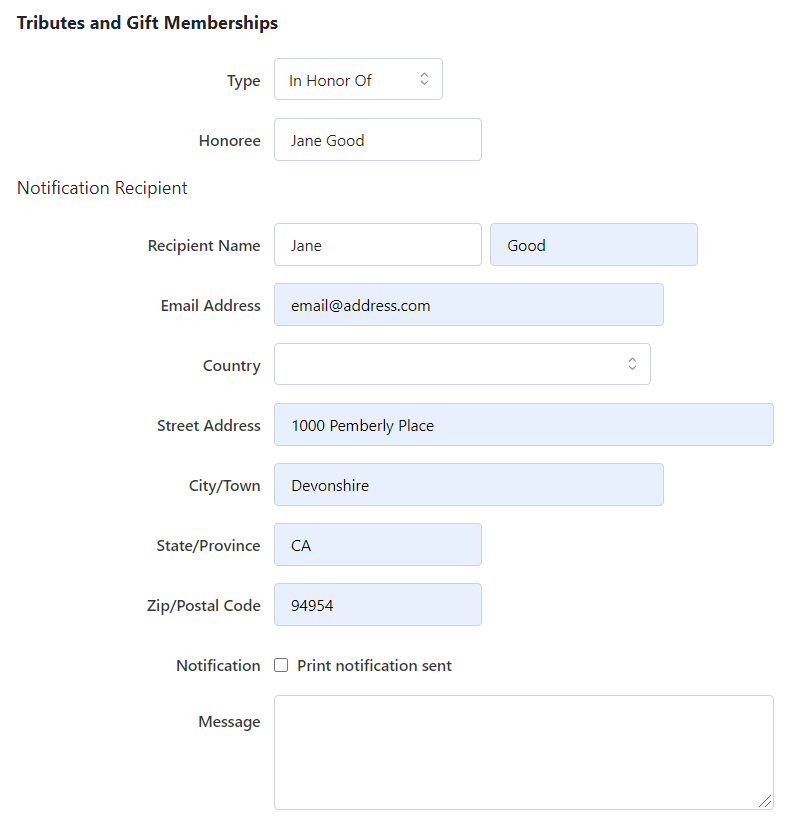
Task: Focus the Email Address input field
Action: tap(469, 304)
